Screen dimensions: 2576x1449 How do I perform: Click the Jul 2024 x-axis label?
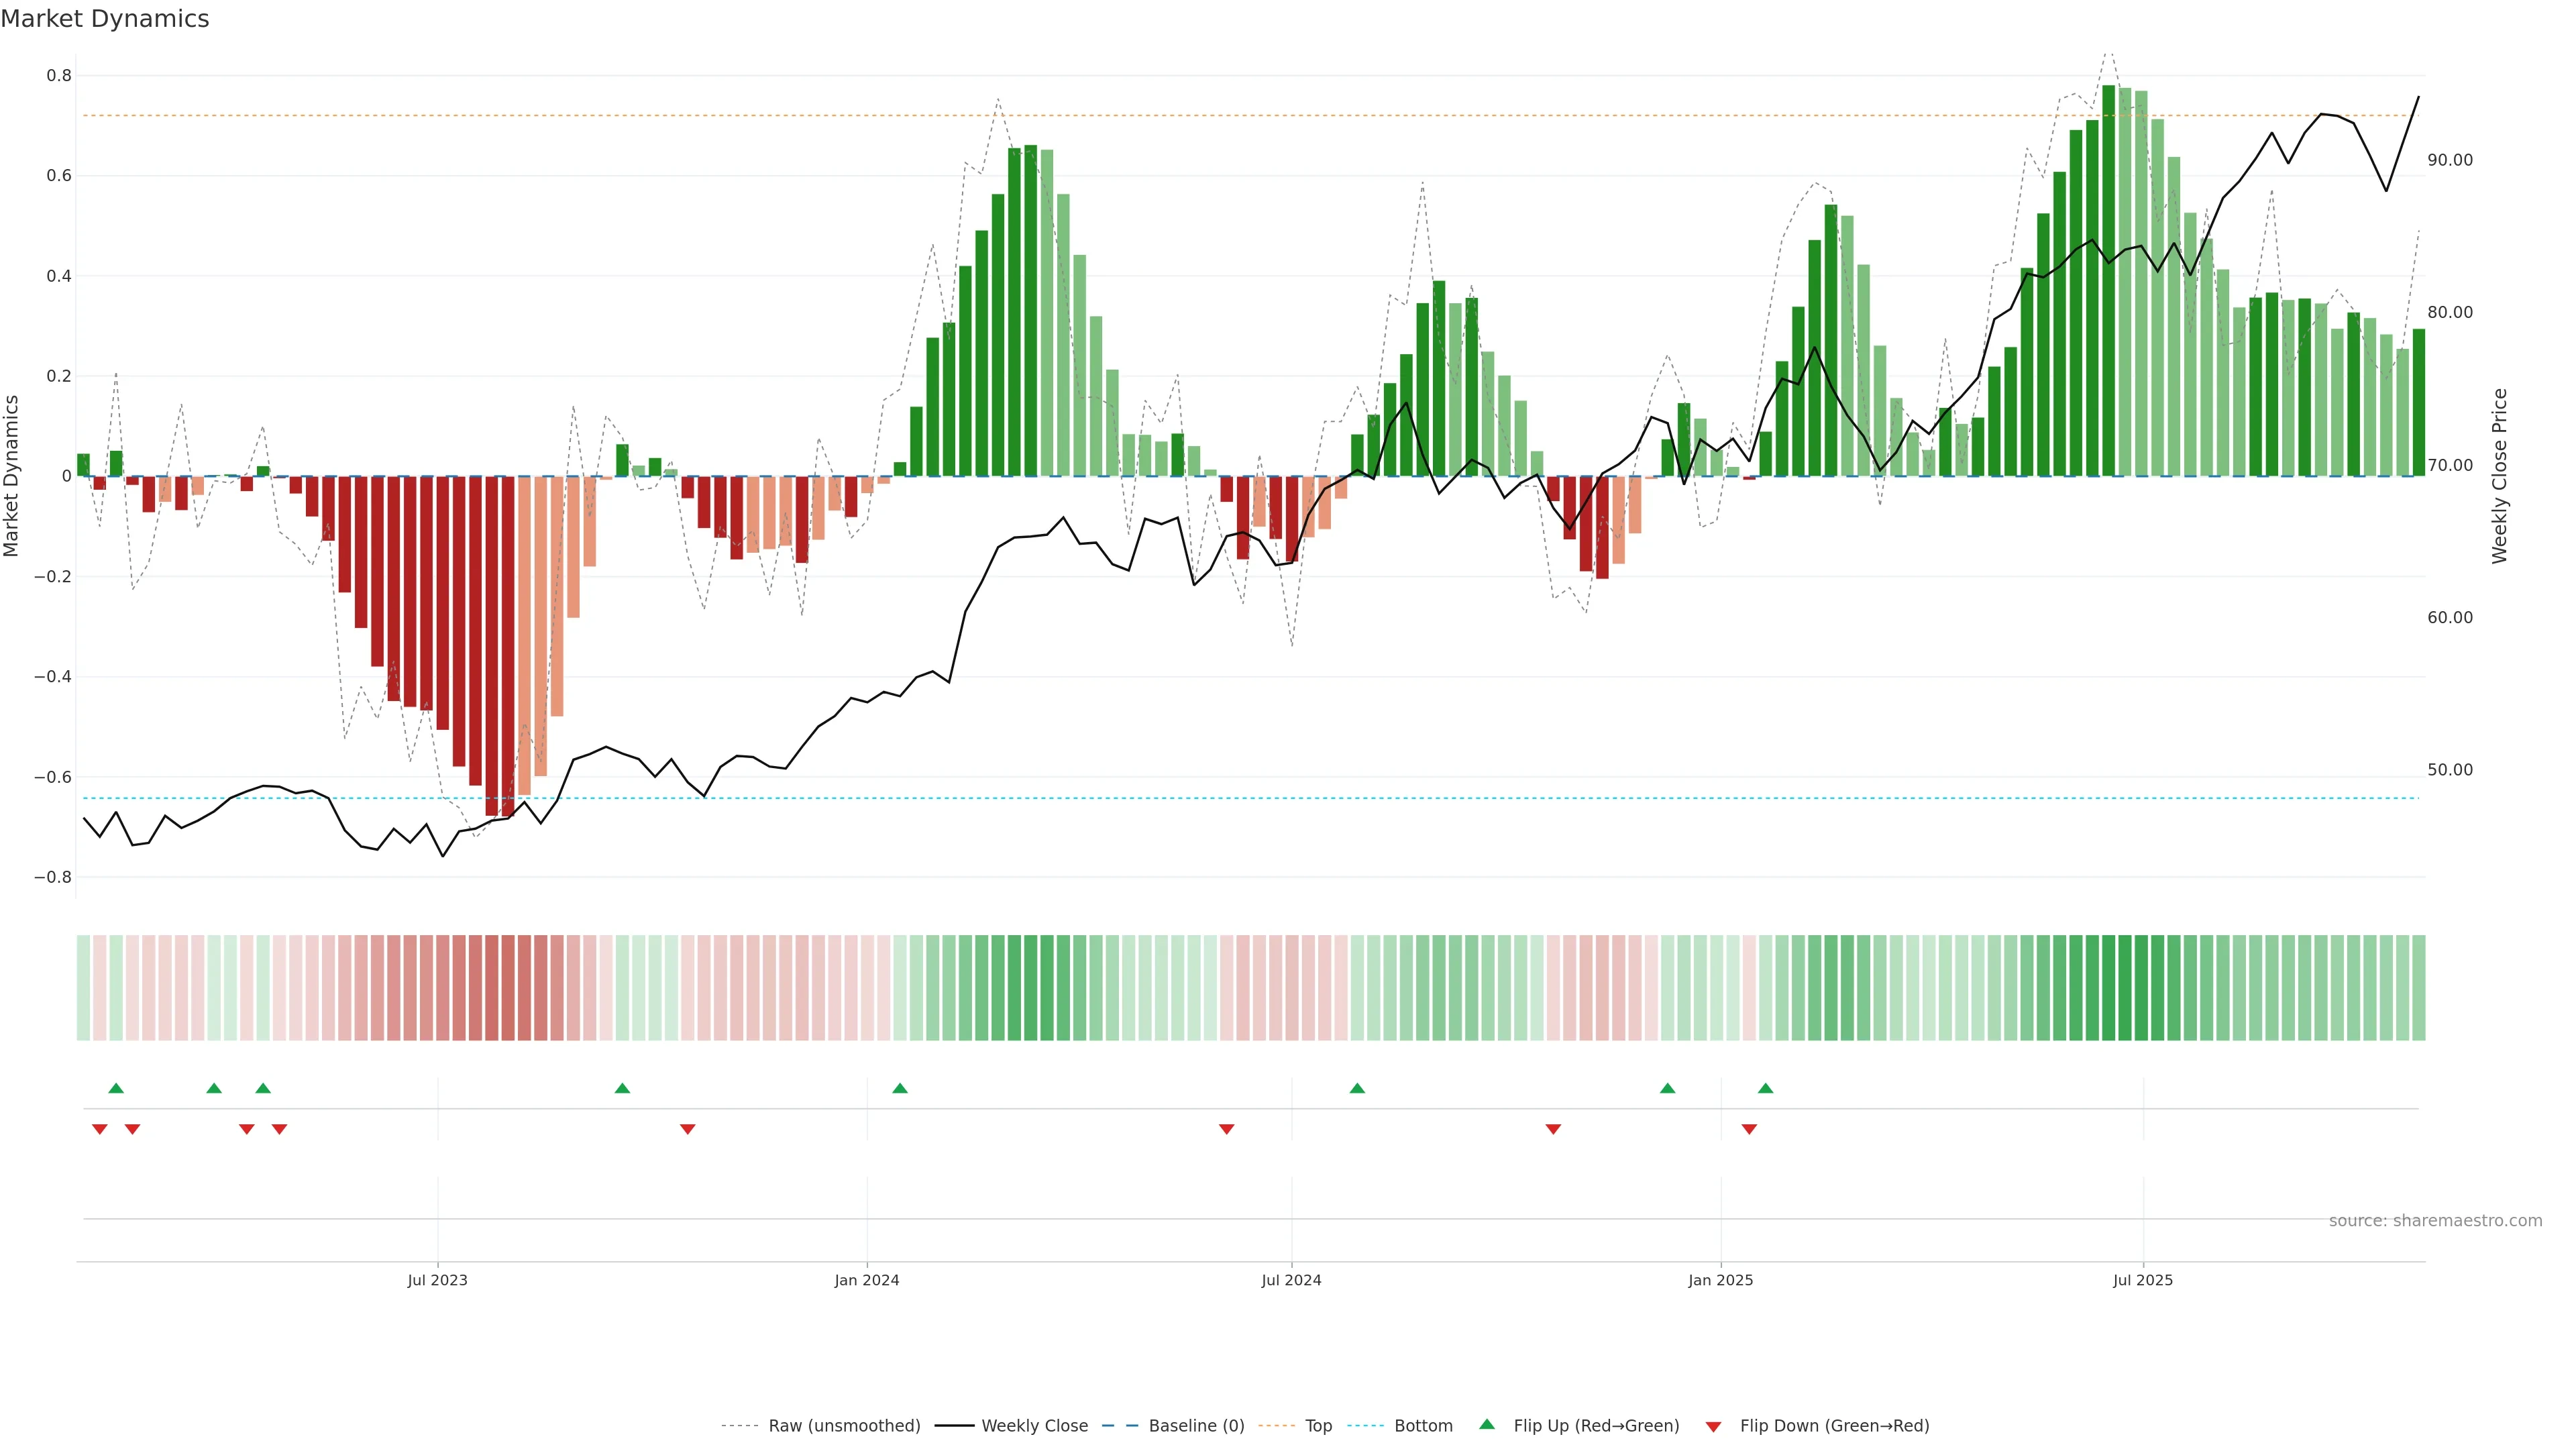click(1291, 1280)
